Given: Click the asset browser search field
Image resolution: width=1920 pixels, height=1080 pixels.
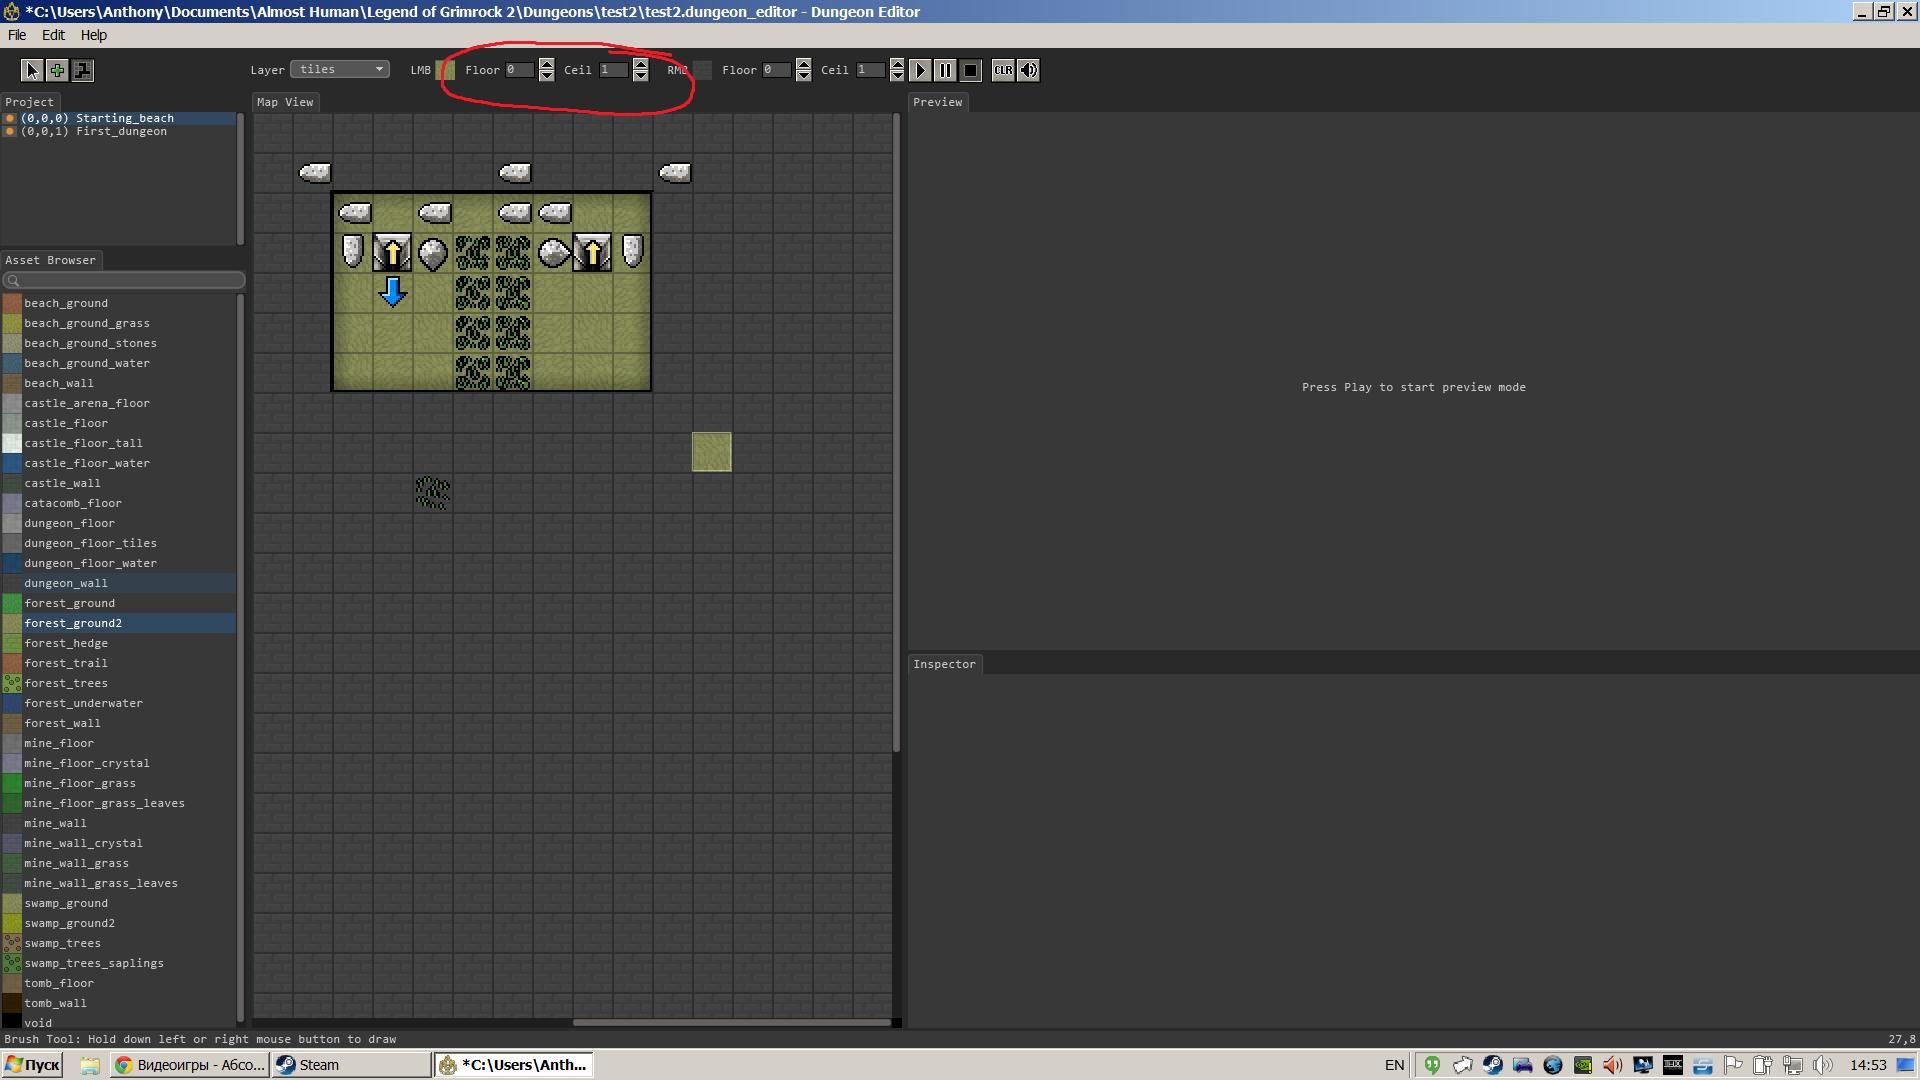Looking at the screenshot, I should [123, 280].
